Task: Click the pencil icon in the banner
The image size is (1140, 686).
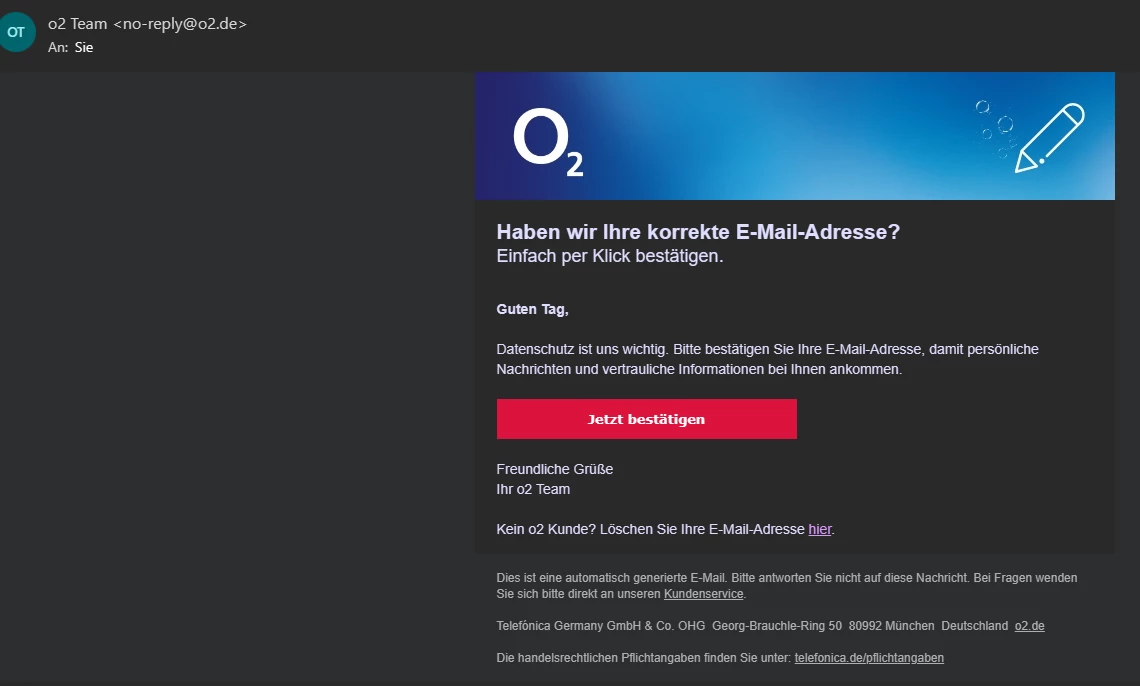Action: (x=1049, y=136)
